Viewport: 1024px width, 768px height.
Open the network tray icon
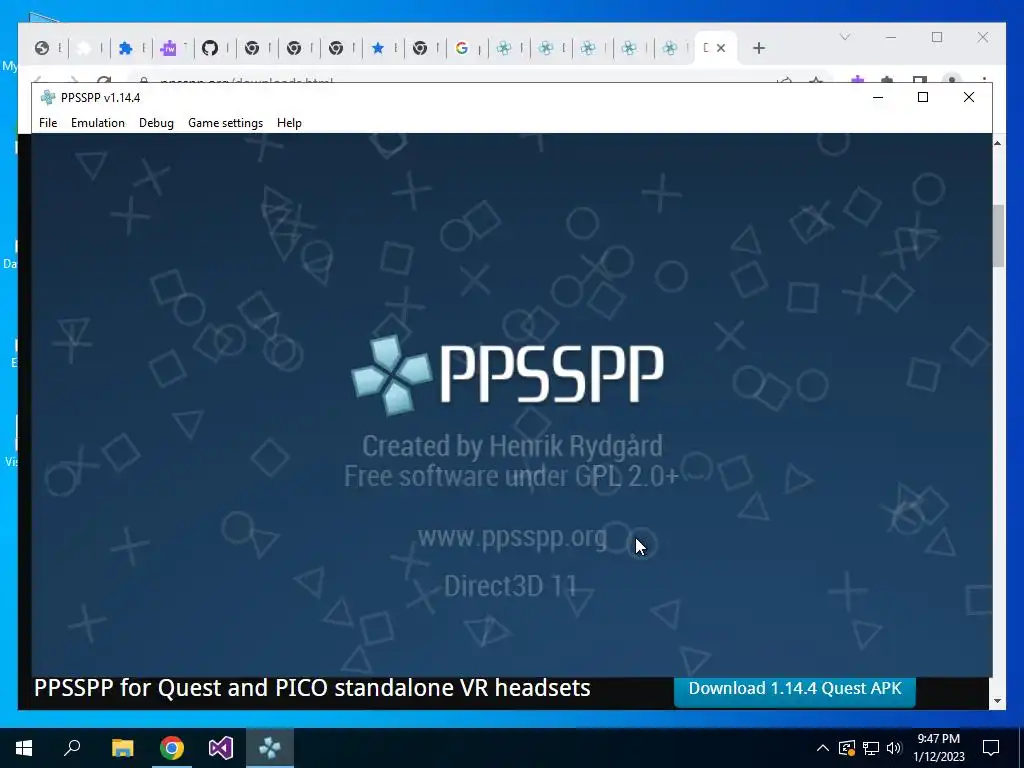(871, 748)
